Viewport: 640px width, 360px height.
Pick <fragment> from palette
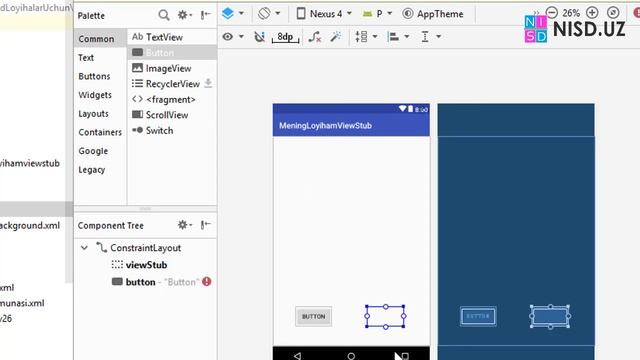[172, 99]
